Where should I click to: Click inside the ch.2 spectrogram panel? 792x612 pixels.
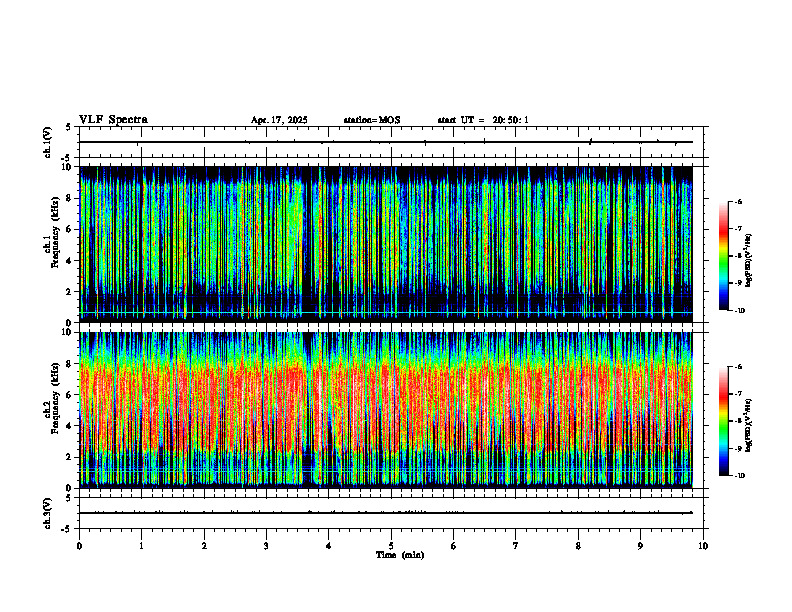coord(386,410)
